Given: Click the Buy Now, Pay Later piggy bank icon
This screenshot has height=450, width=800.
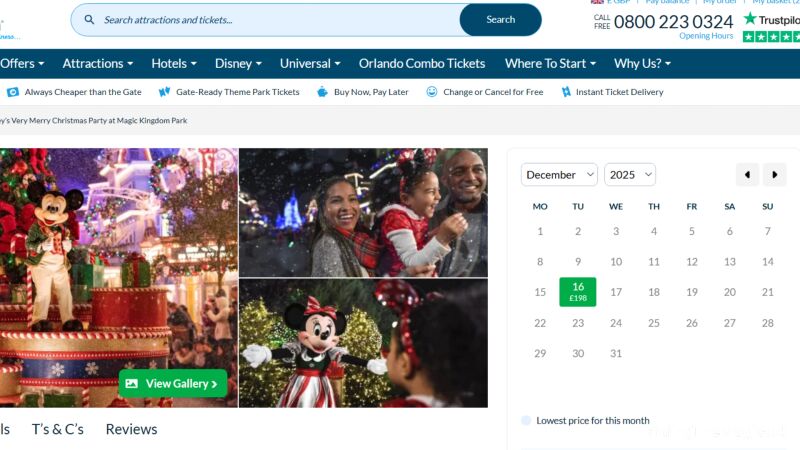Looking at the screenshot, I should tap(322, 92).
